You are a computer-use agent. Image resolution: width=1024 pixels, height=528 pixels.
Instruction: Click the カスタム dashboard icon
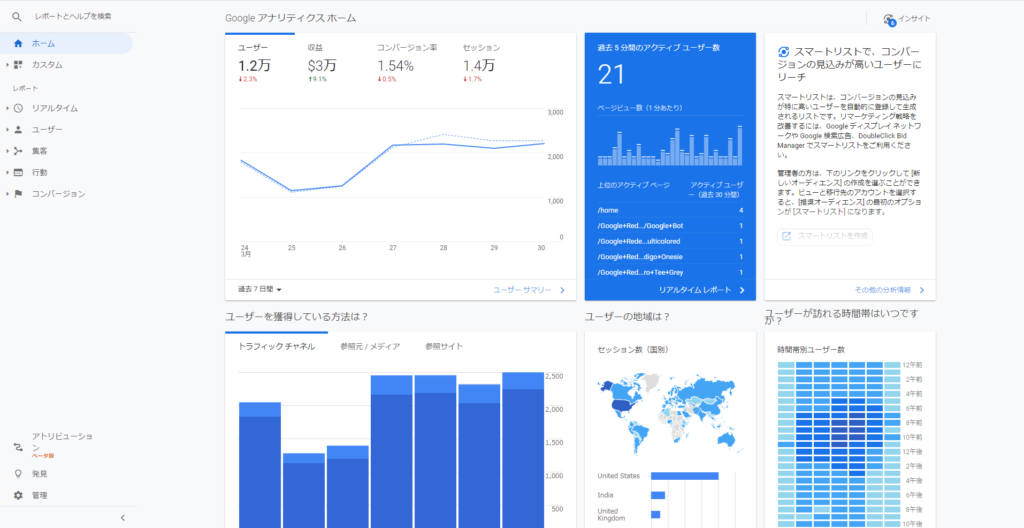click(x=18, y=65)
